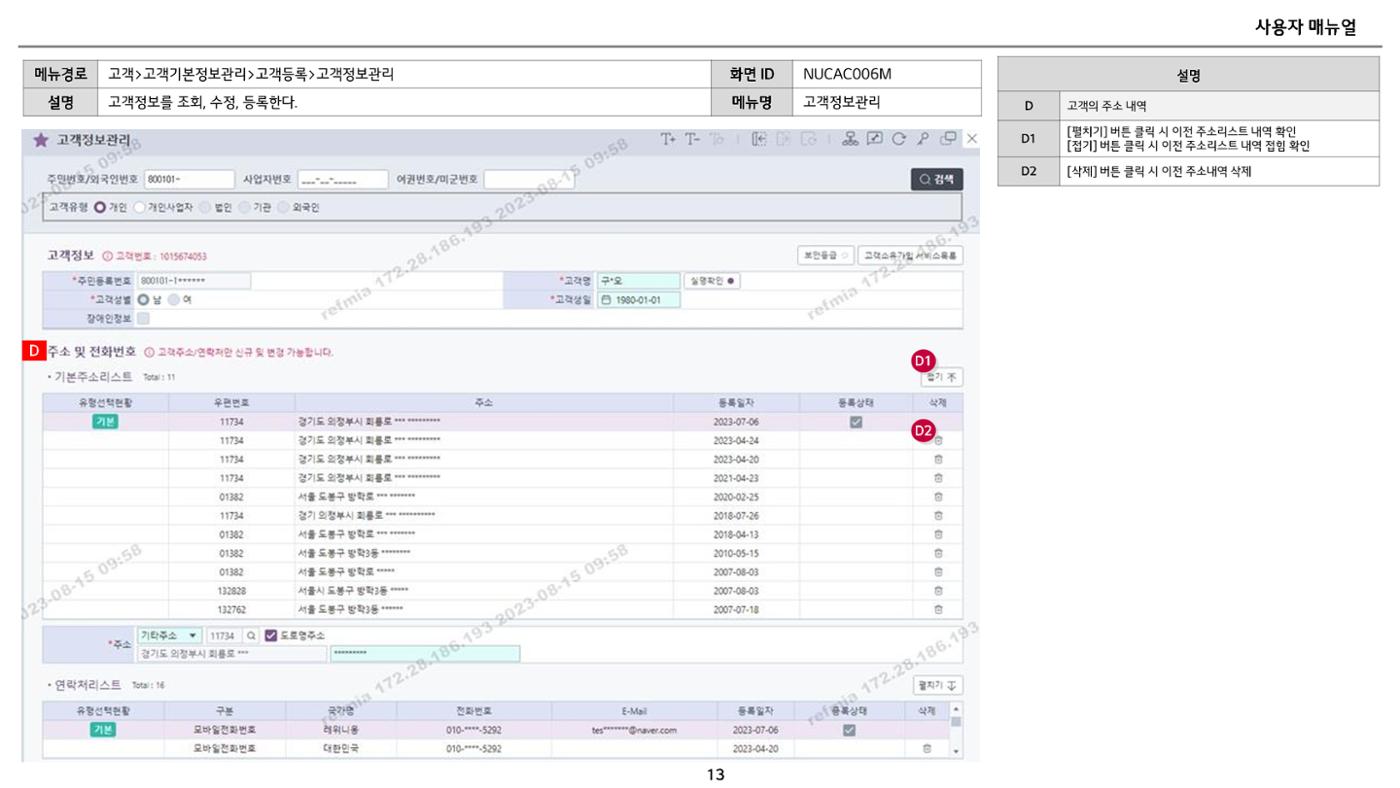The image size is (1400, 788).
Task: Click the E-Mail column header
Action: click(x=634, y=710)
